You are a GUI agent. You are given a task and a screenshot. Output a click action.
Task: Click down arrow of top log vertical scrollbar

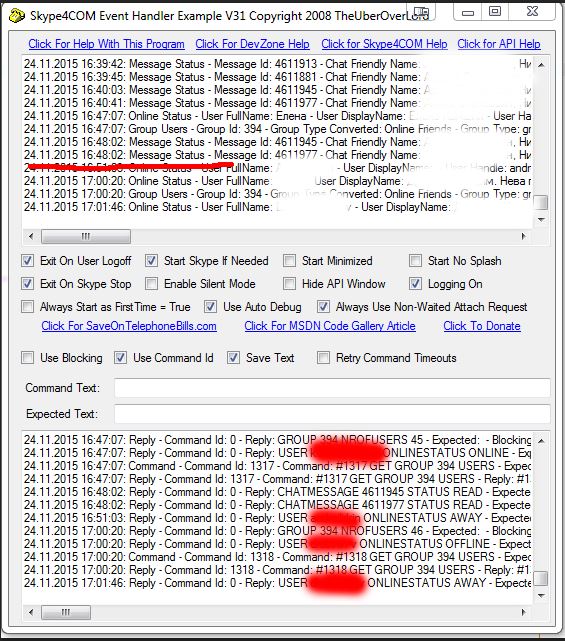pyautogui.click(x=541, y=220)
